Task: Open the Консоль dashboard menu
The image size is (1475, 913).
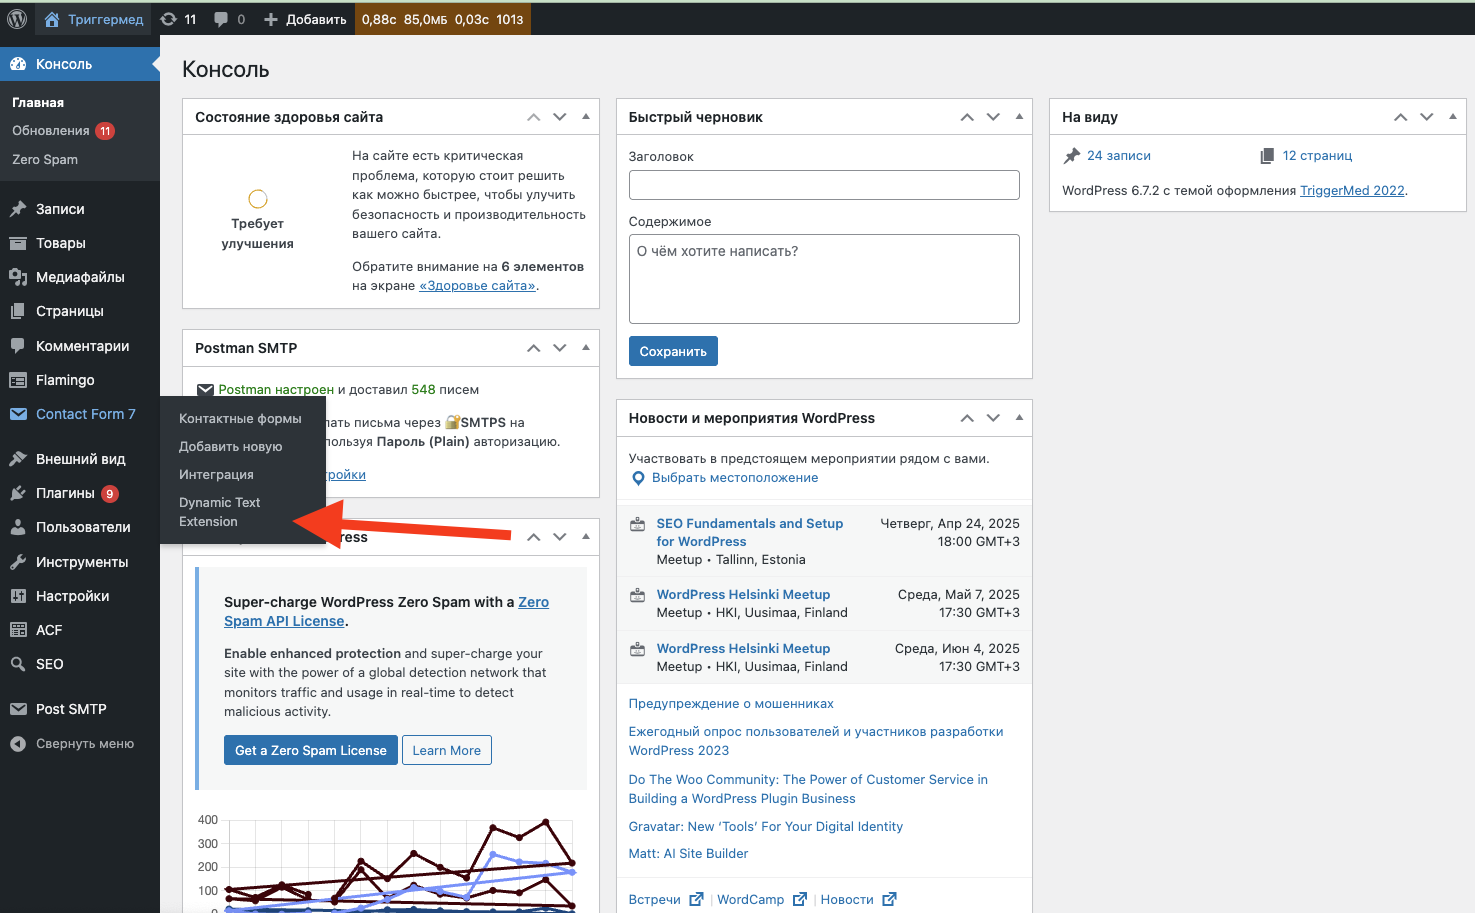Action: coord(80,64)
